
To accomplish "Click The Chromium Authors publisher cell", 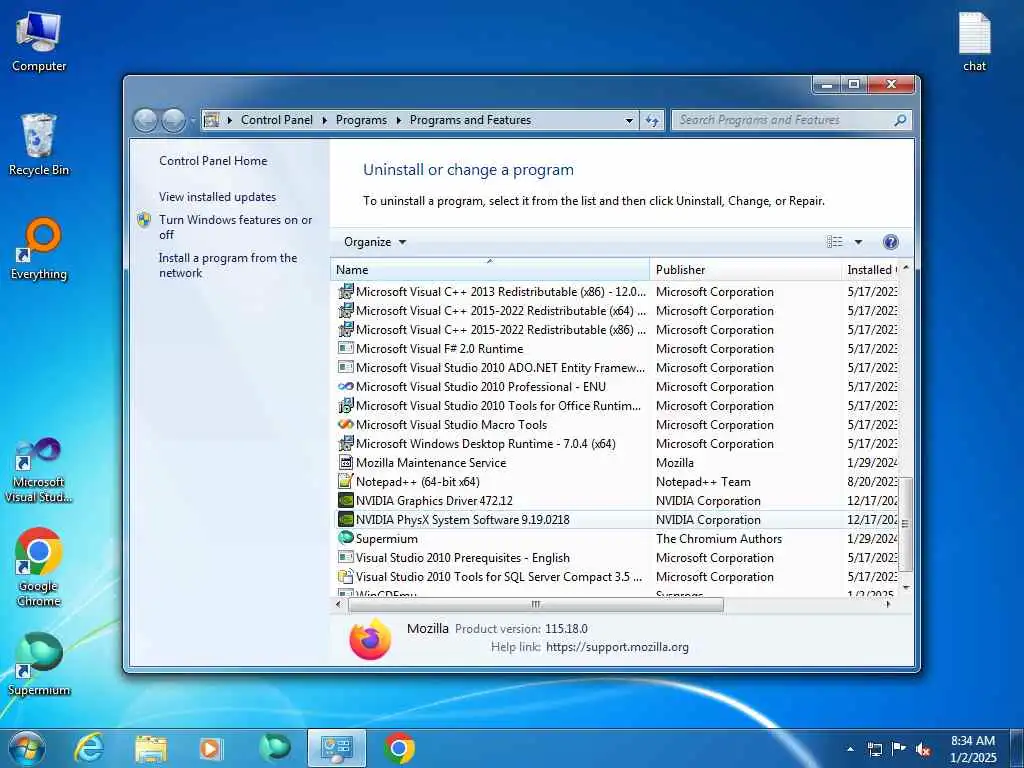I will pos(718,539).
